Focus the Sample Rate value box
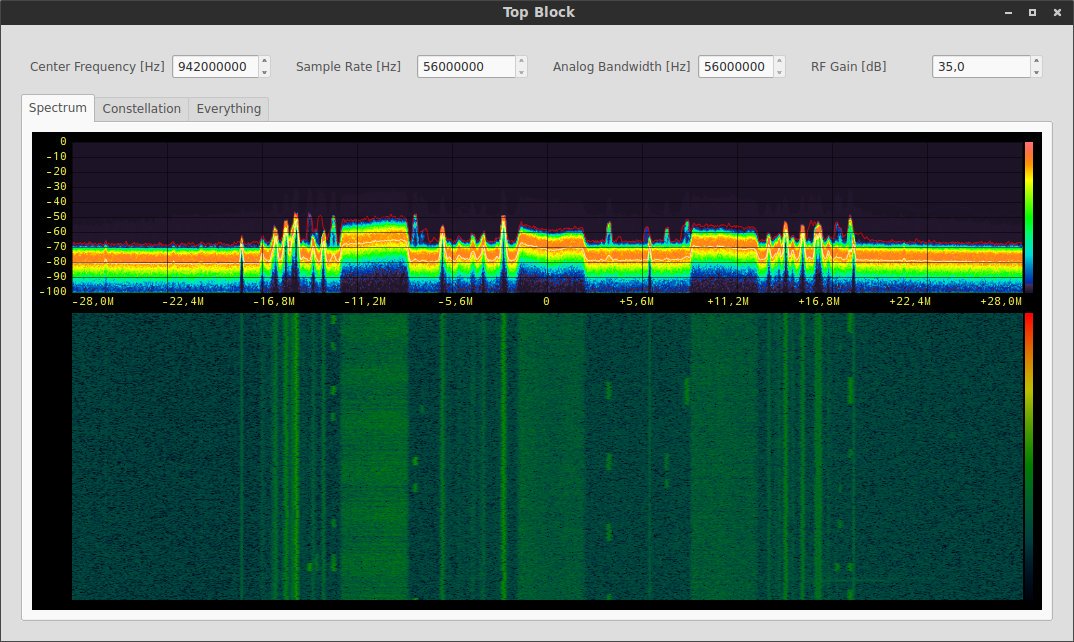1074x642 pixels. tap(465, 67)
